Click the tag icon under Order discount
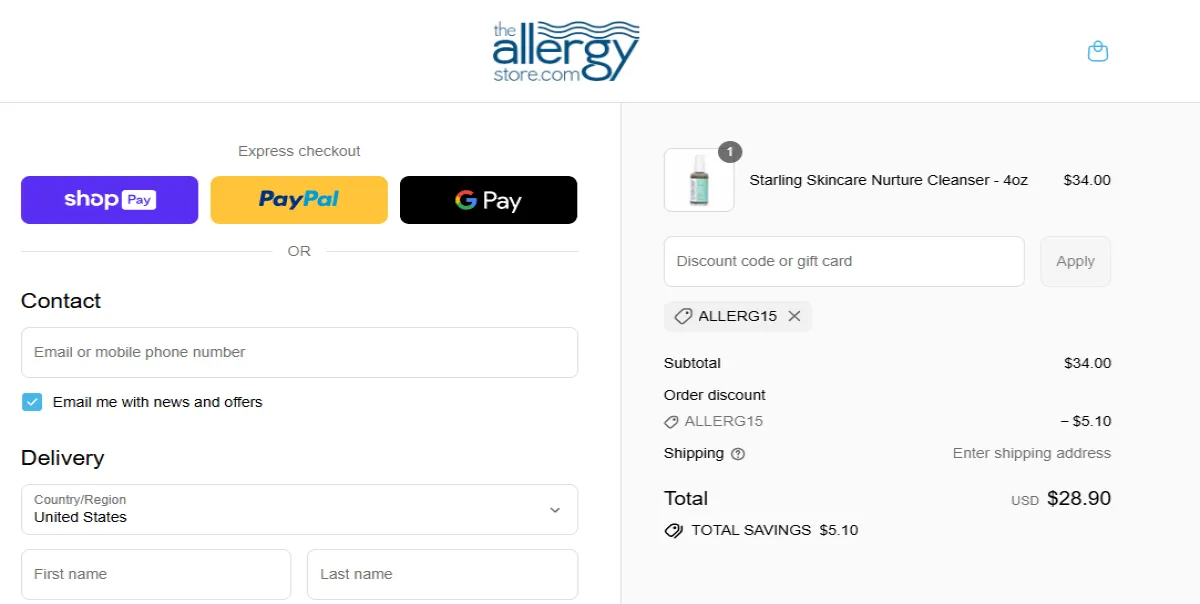1200x604 pixels. 672,421
